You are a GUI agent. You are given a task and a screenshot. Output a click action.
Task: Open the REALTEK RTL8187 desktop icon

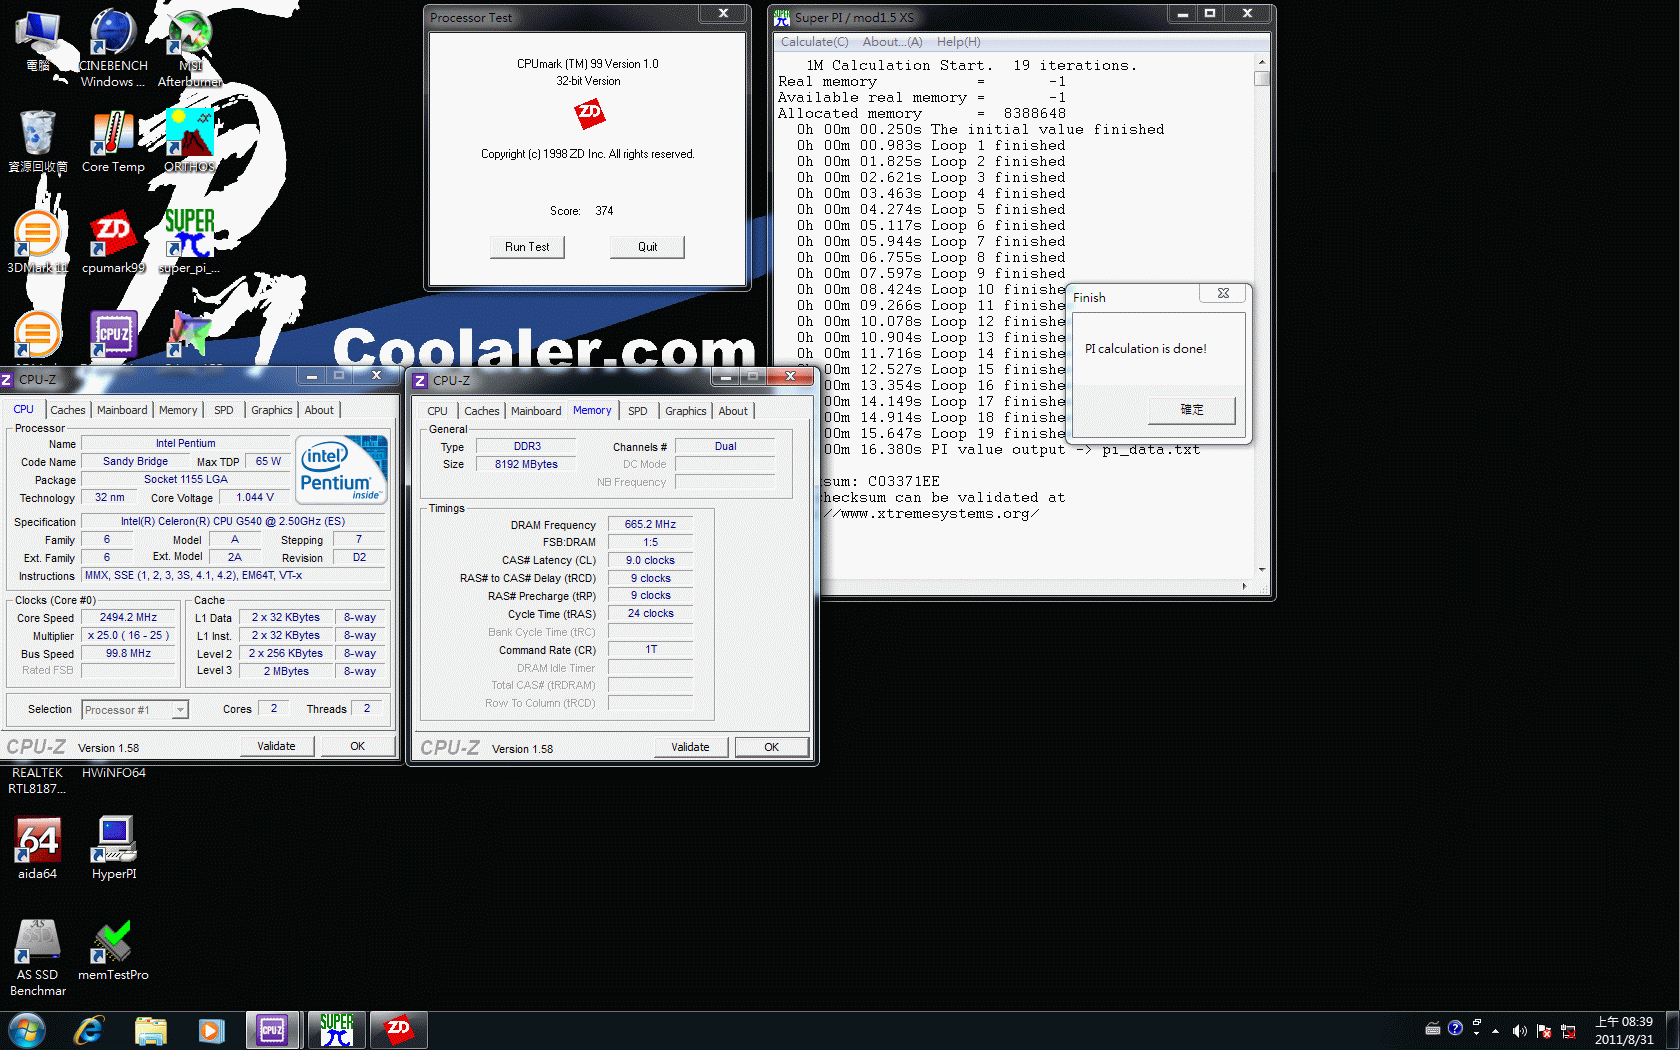(37, 781)
